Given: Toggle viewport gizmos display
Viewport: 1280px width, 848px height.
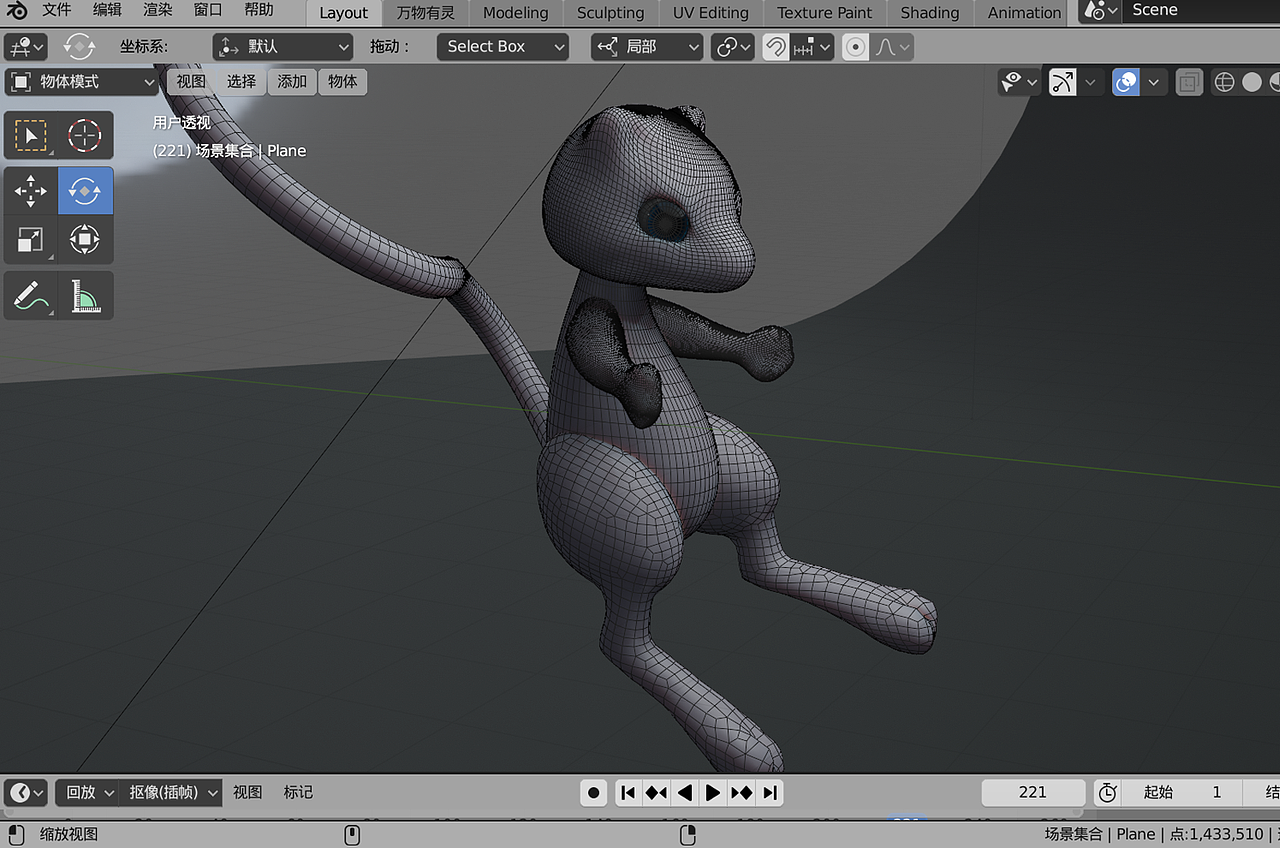Looking at the screenshot, I should (x=1062, y=82).
